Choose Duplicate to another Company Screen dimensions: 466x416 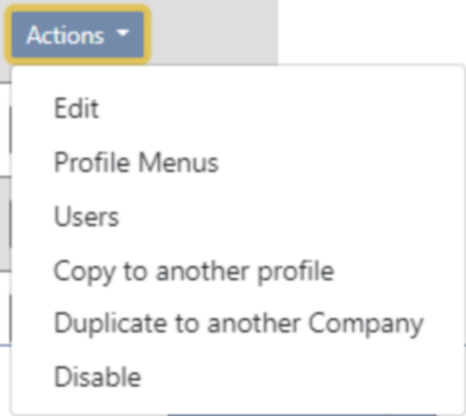[239, 324]
